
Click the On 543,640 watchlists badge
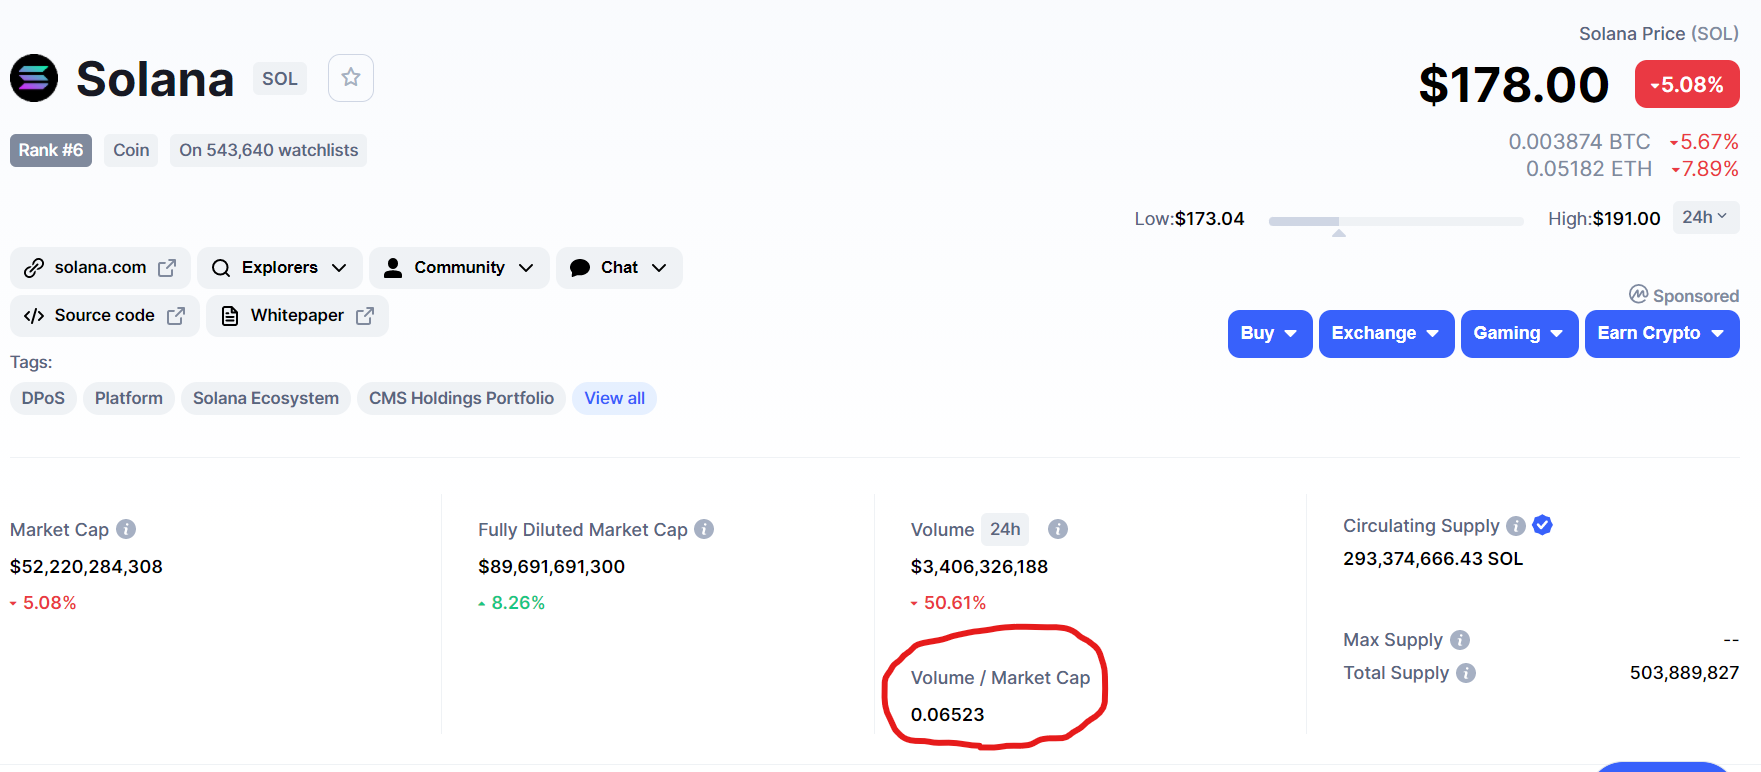tap(268, 150)
